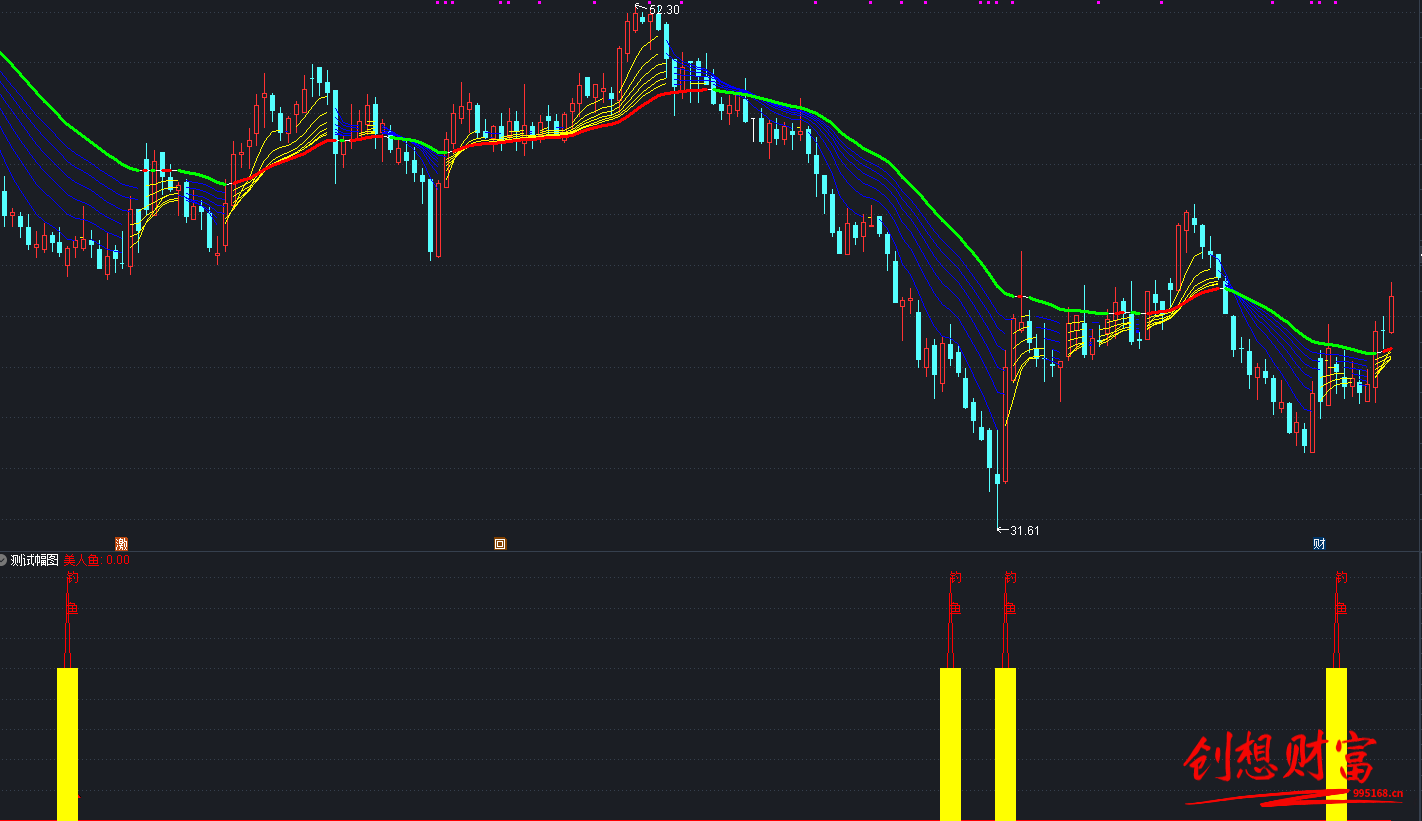Click the 创想财富 red watermark logo
Viewport: 1422px width, 821px height.
[x=1280, y=760]
